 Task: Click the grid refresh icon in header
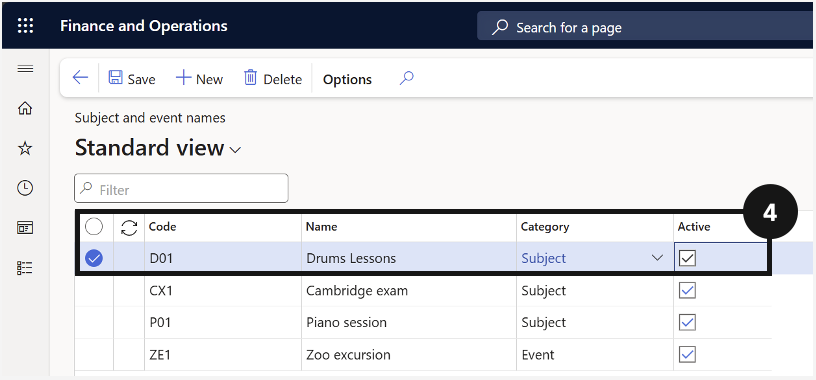tap(129, 227)
